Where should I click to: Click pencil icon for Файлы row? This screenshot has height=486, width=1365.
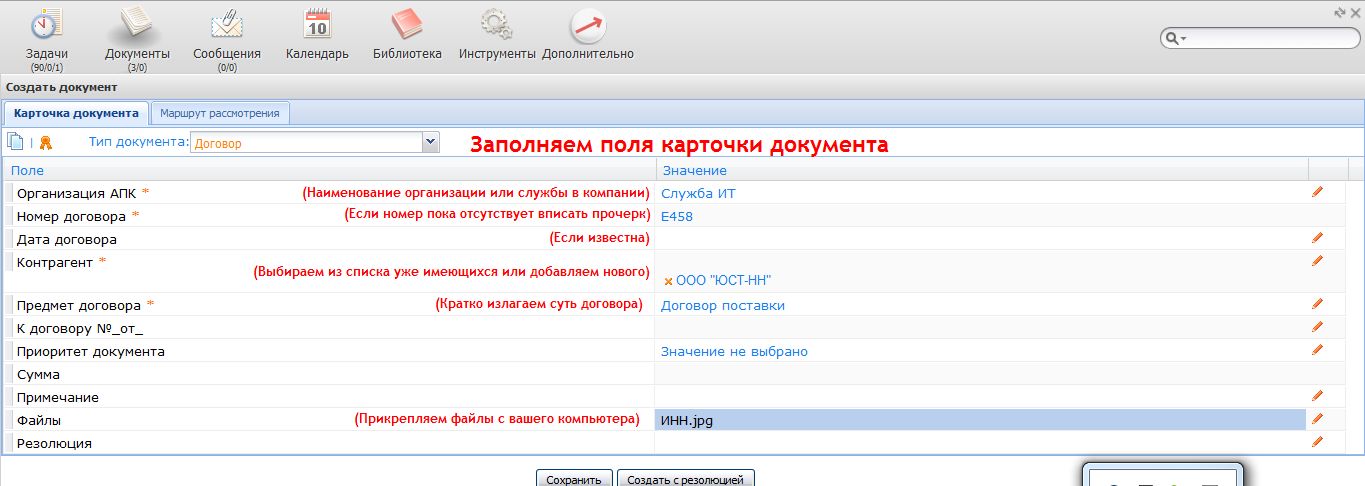pos(1317,419)
